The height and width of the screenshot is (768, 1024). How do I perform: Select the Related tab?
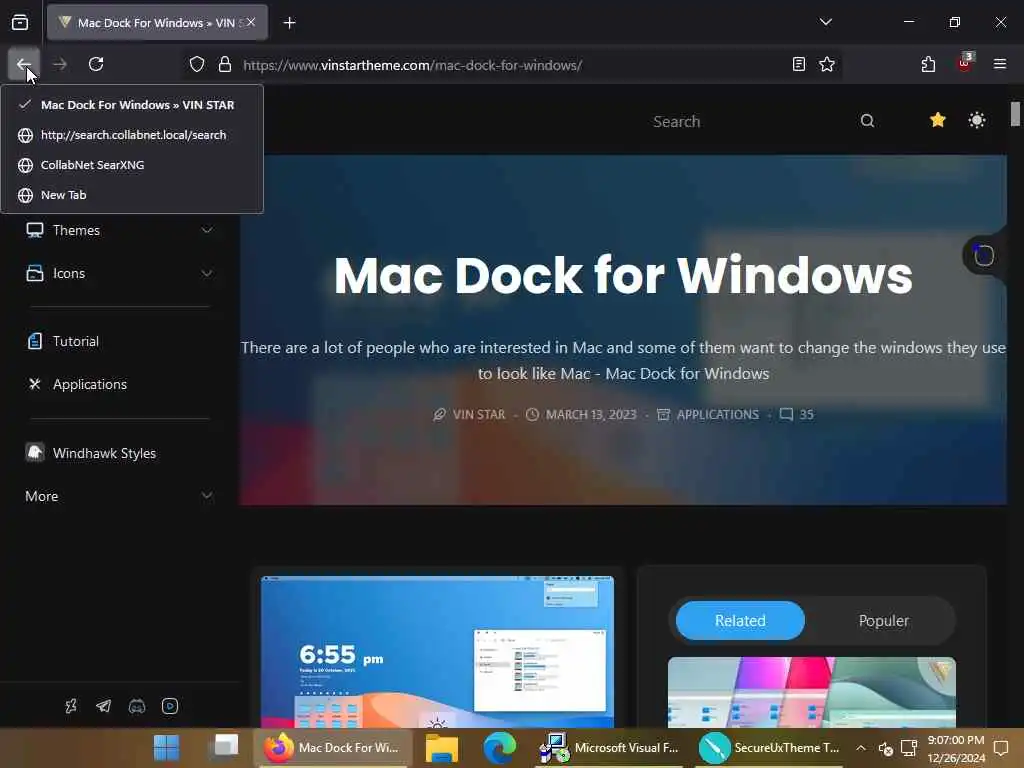pos(740,620)
